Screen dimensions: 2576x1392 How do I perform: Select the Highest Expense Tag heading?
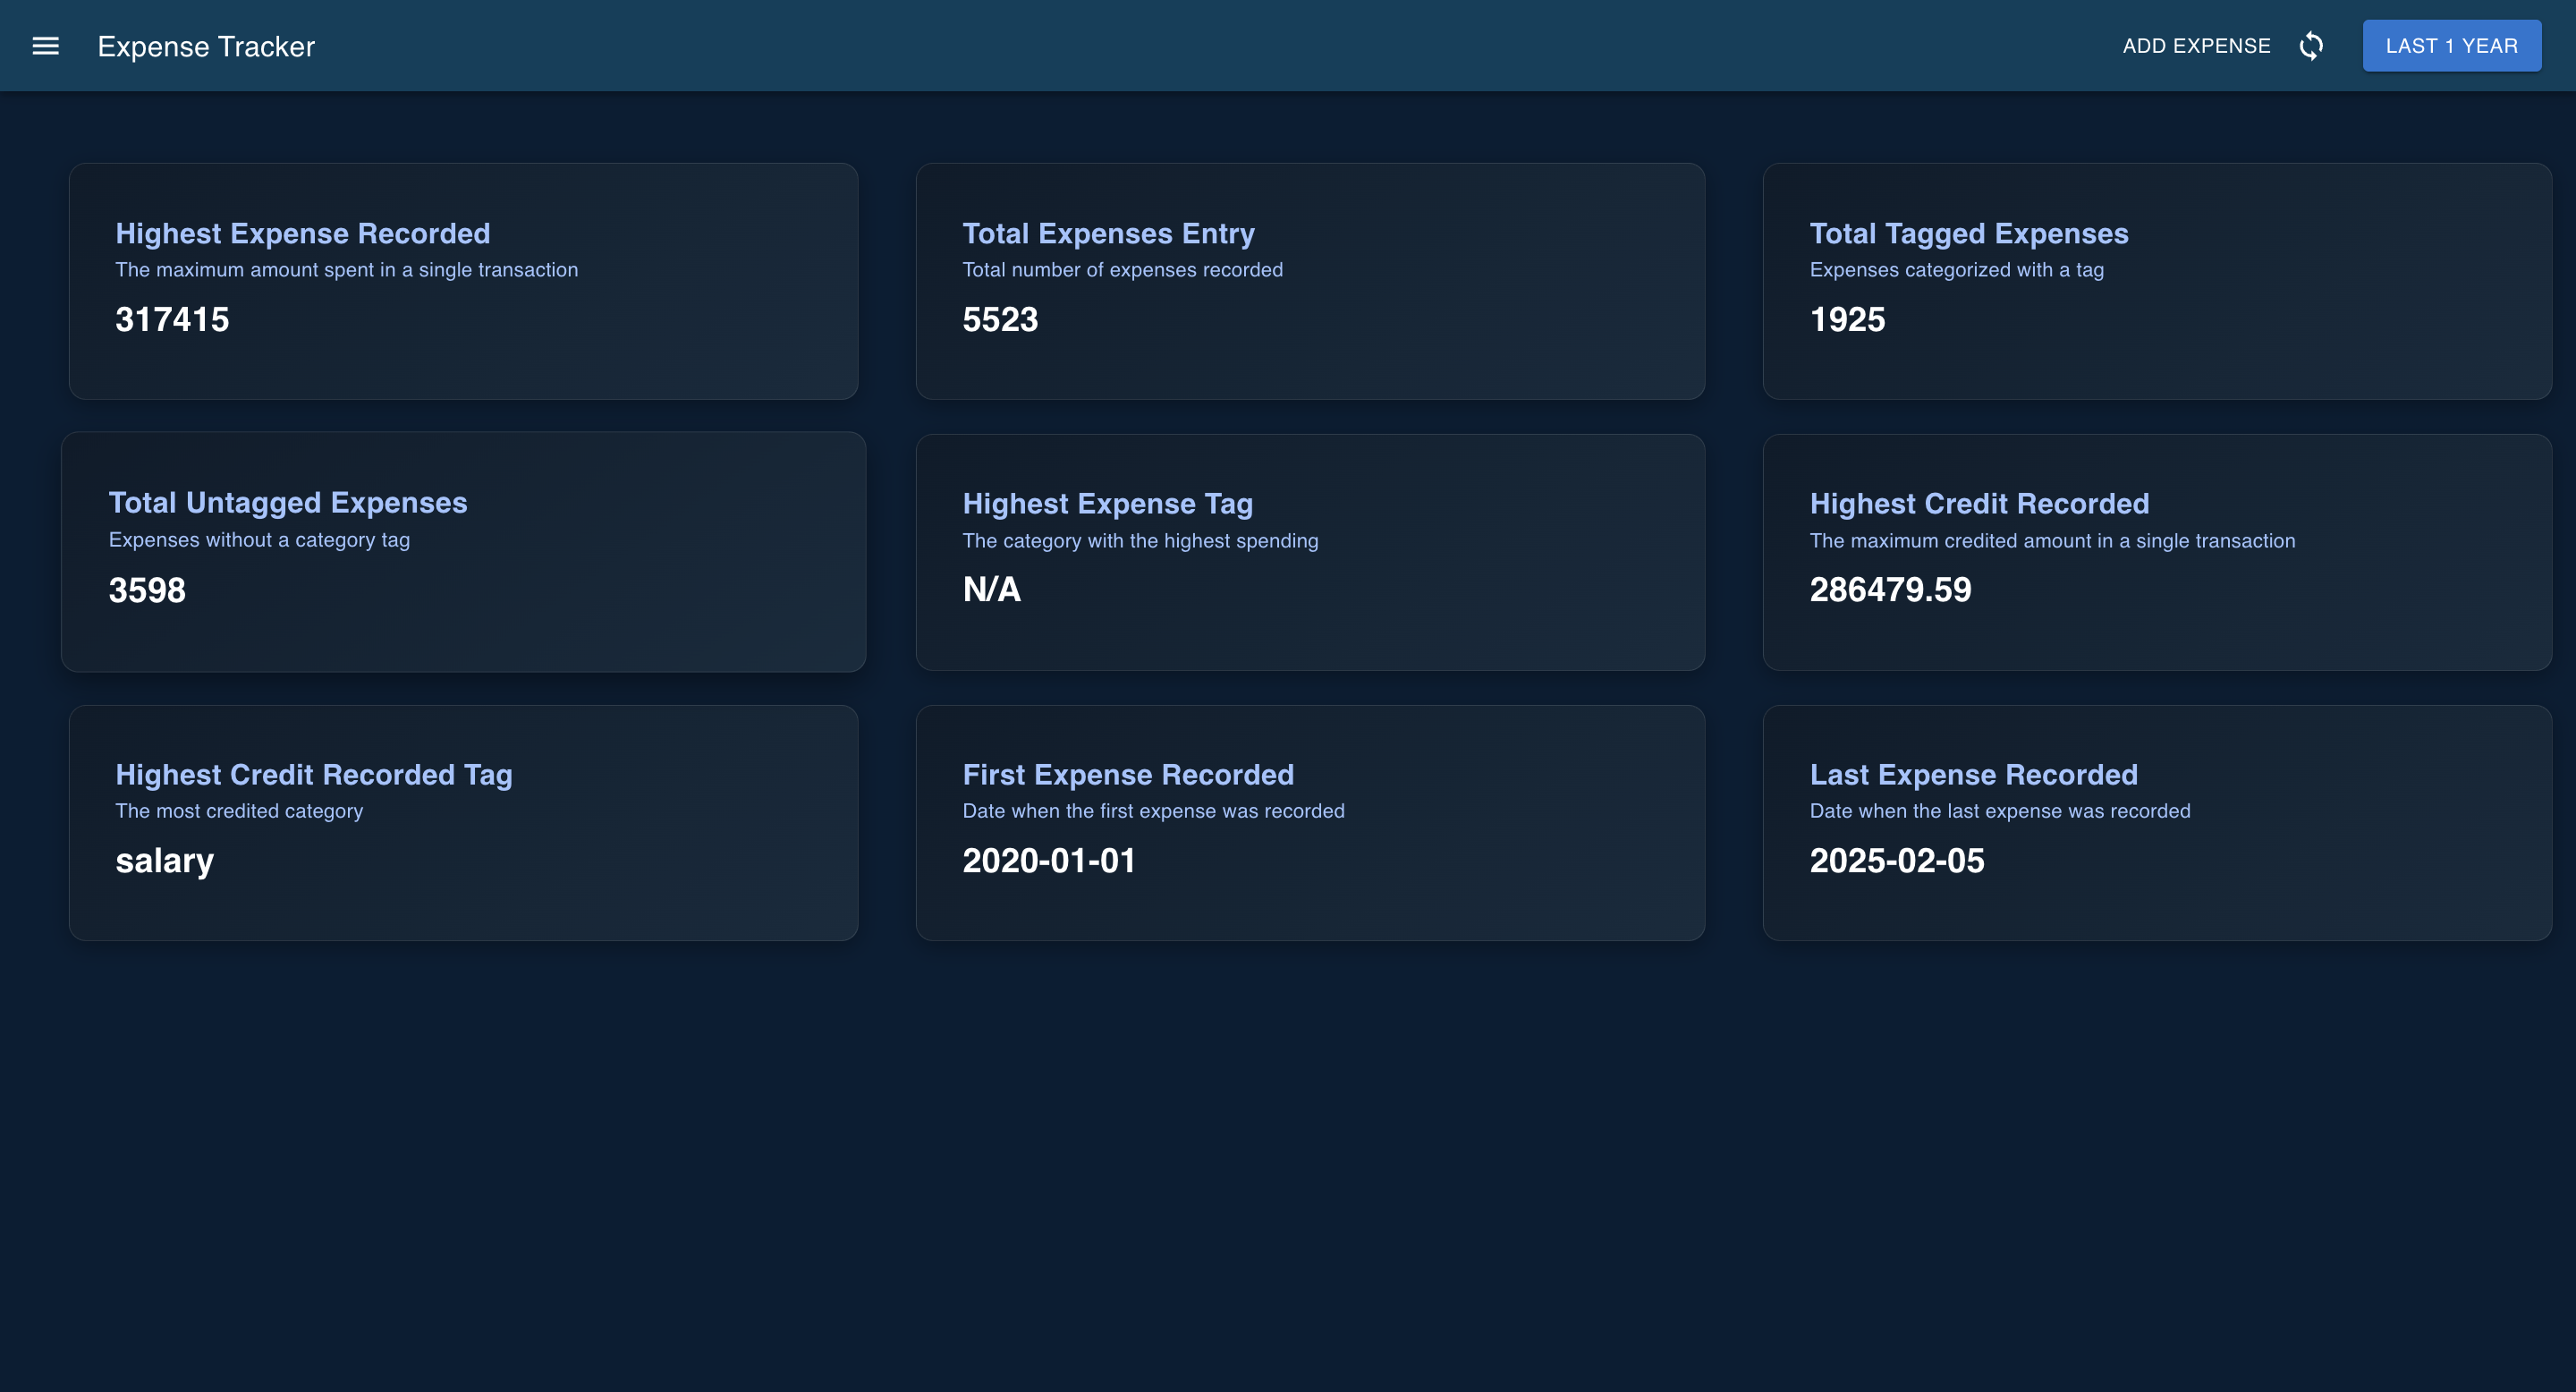[1107, 504]
